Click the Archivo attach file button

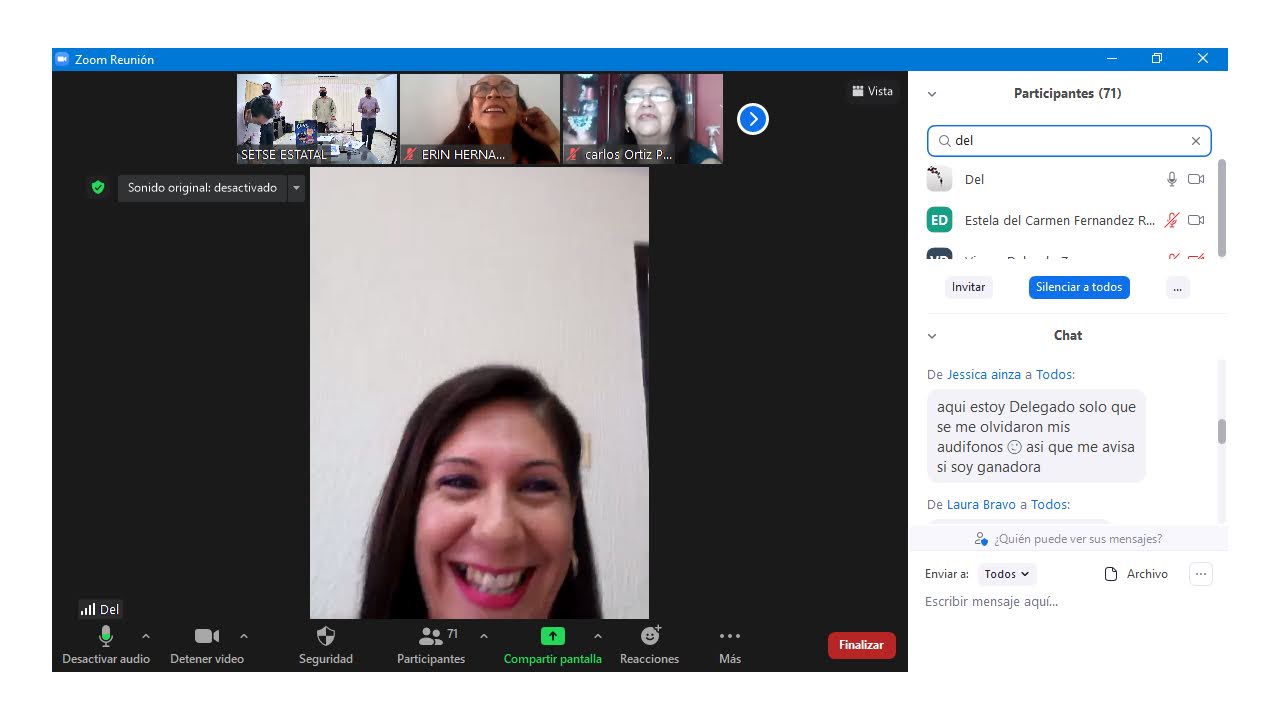click(x=1136, y=574)
